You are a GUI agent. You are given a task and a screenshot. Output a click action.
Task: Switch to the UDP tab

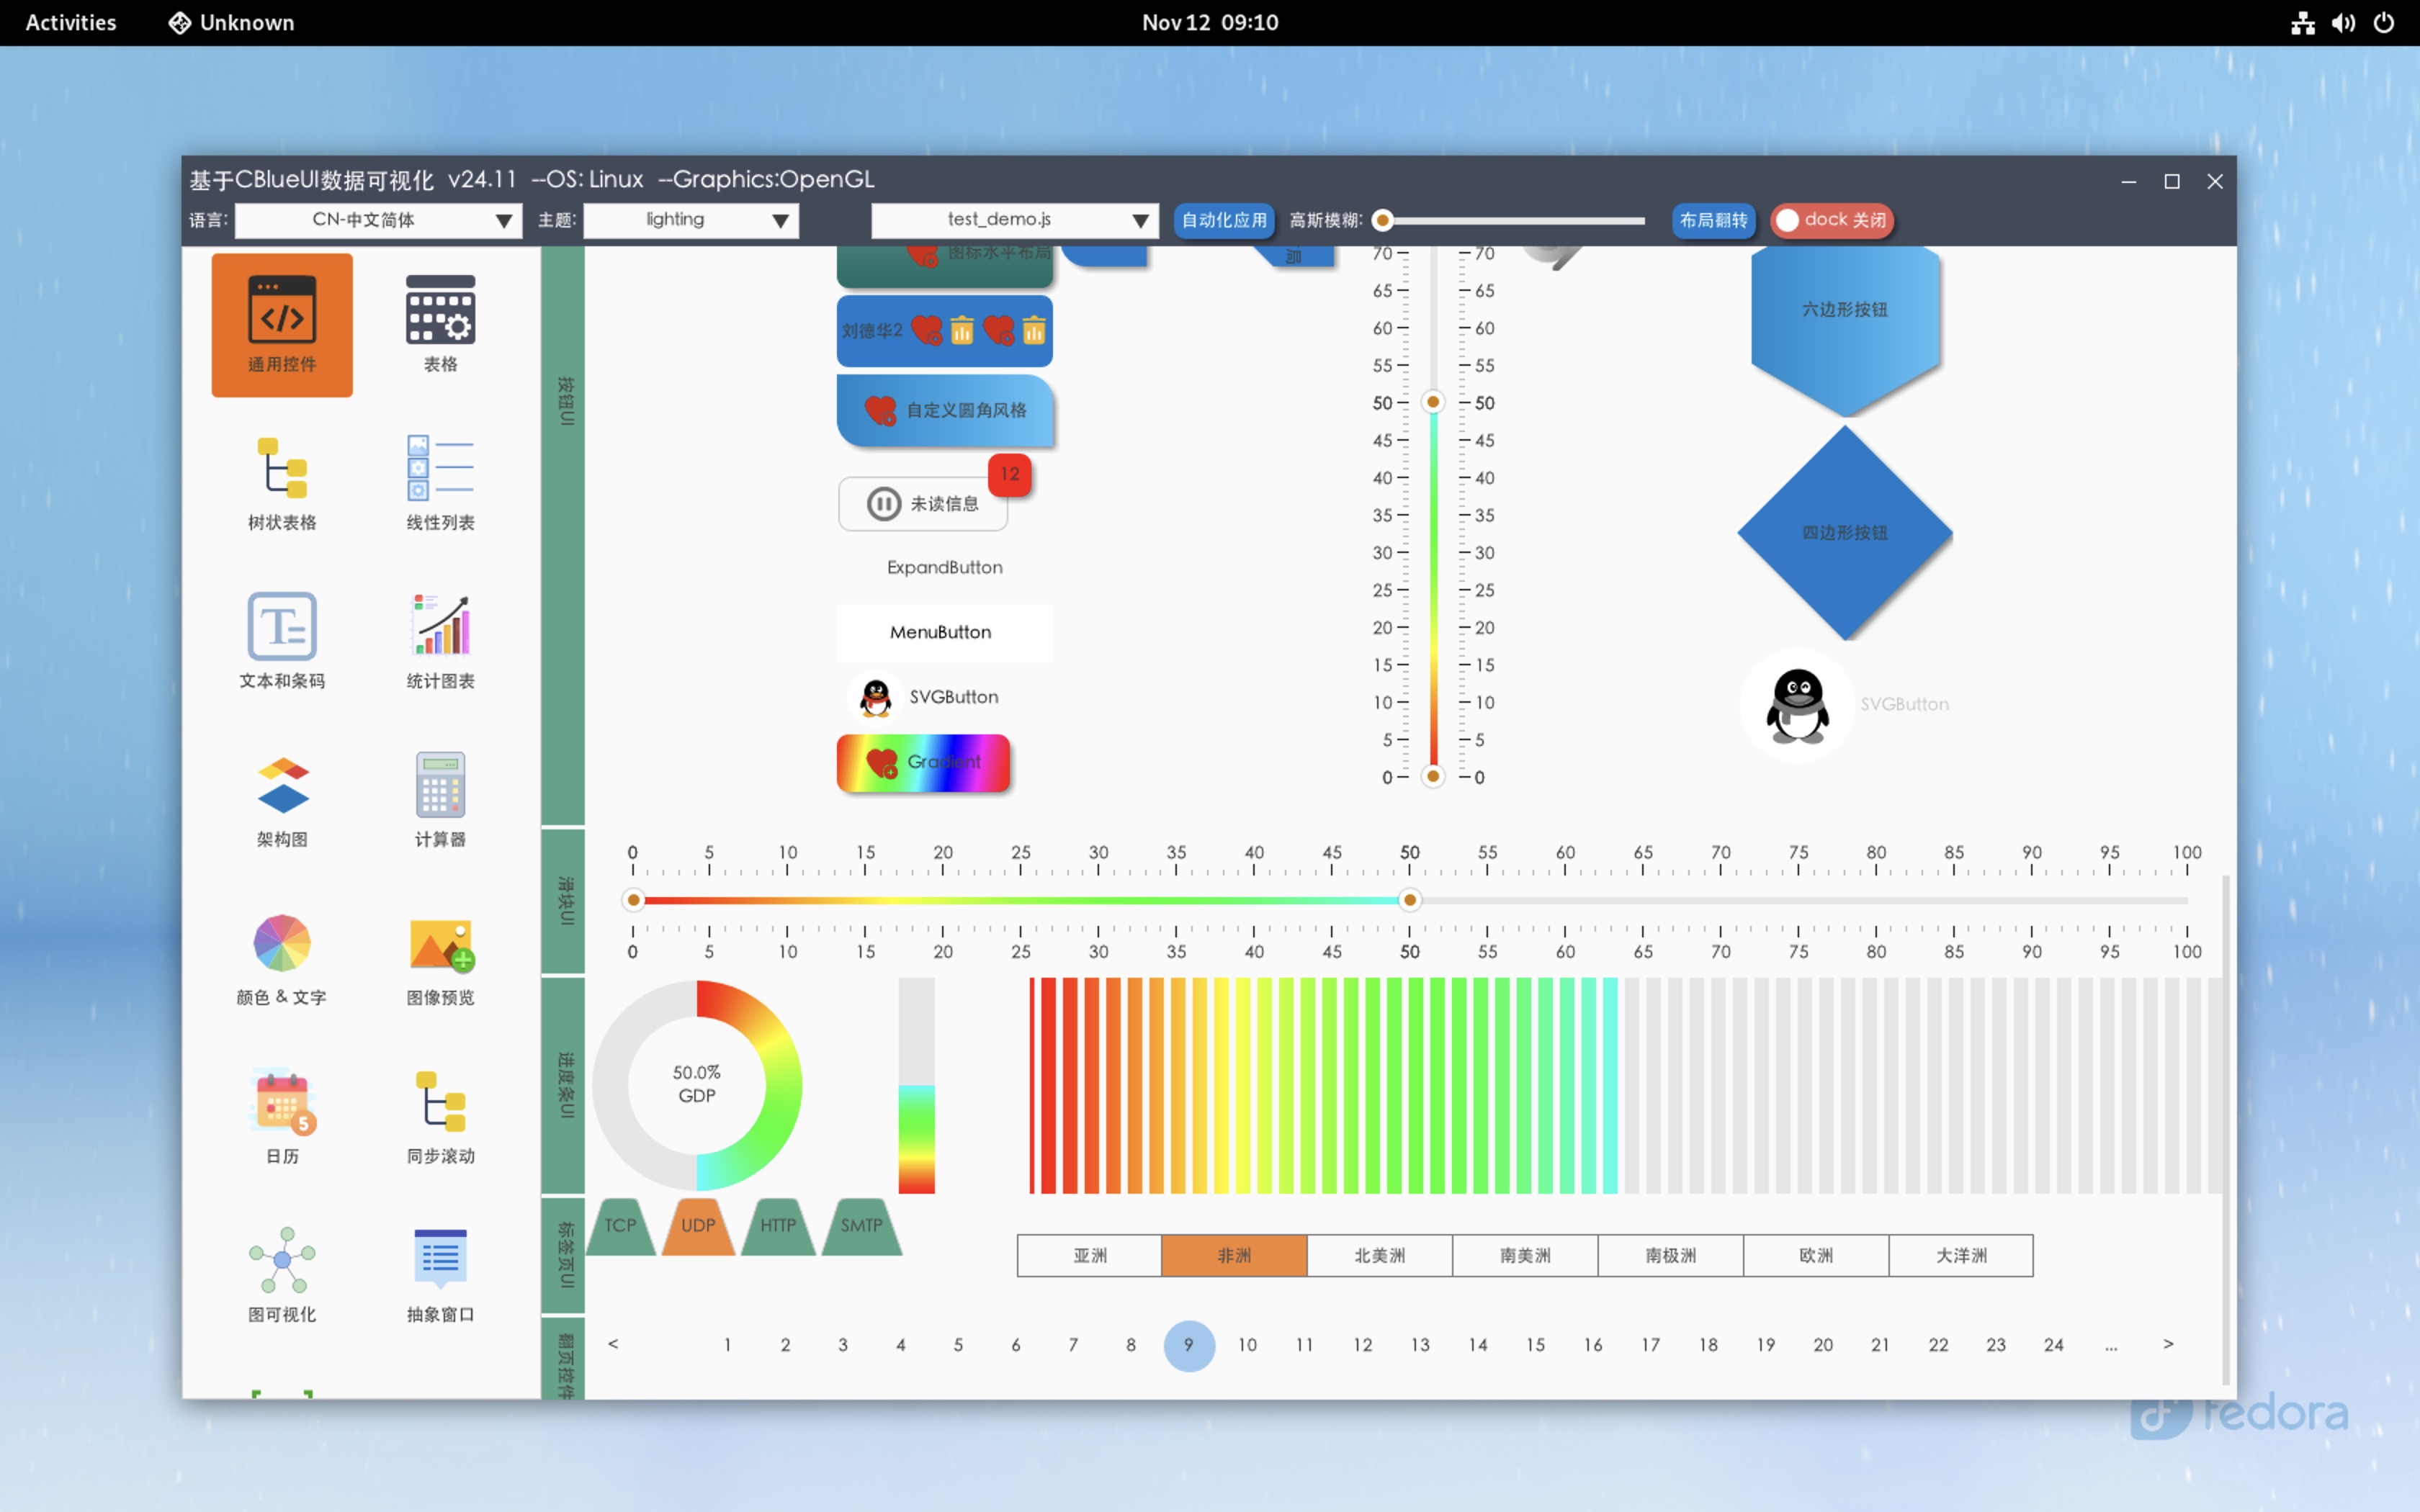click(698, 1226)
